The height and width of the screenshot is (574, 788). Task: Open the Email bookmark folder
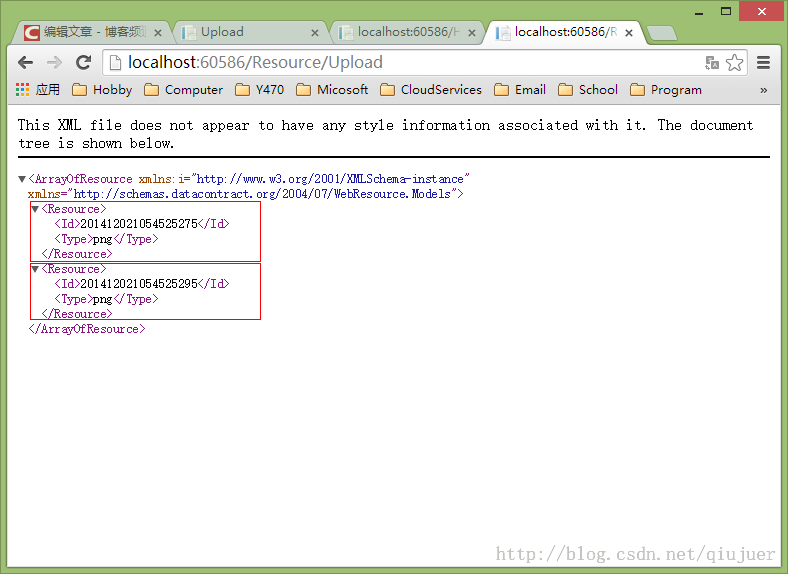click(520, 90)
